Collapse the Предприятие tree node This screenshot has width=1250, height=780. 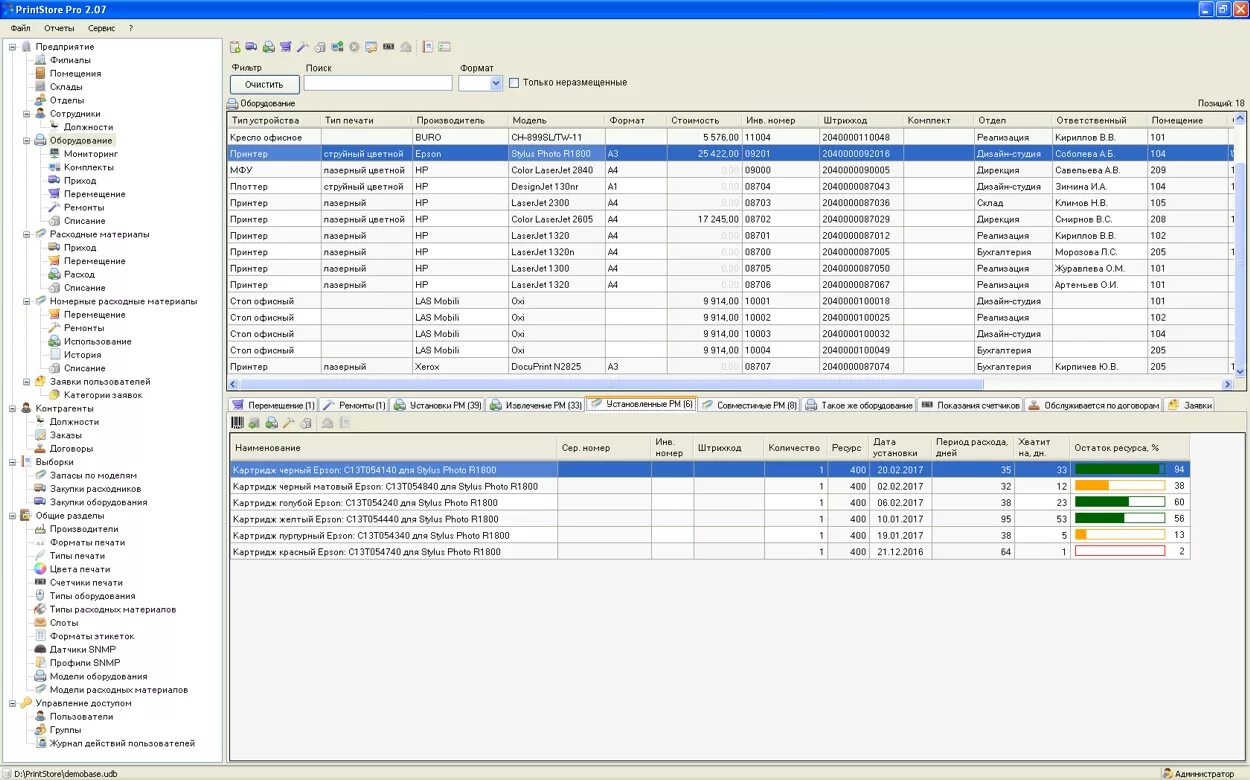tap(12, 47)
